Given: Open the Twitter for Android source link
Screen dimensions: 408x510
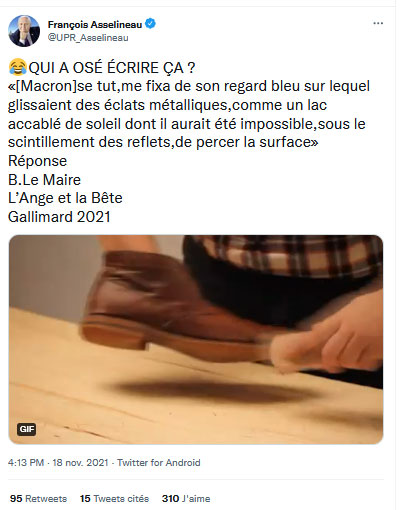Looking at the screenshot, I should pos(159,463).
